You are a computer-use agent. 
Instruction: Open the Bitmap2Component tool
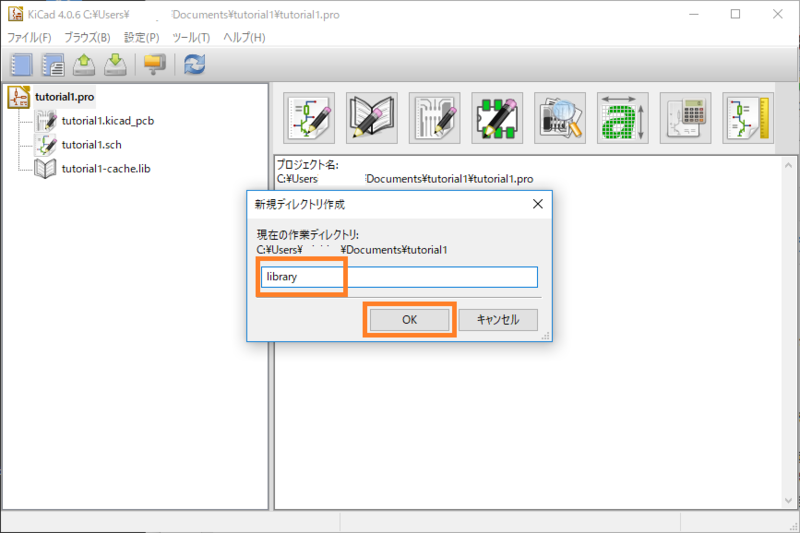point(623,118)
